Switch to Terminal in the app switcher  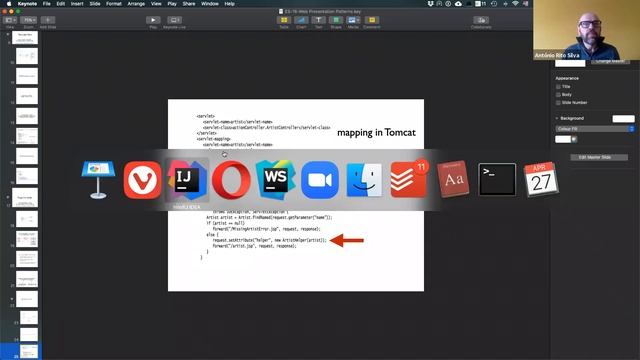497,180
